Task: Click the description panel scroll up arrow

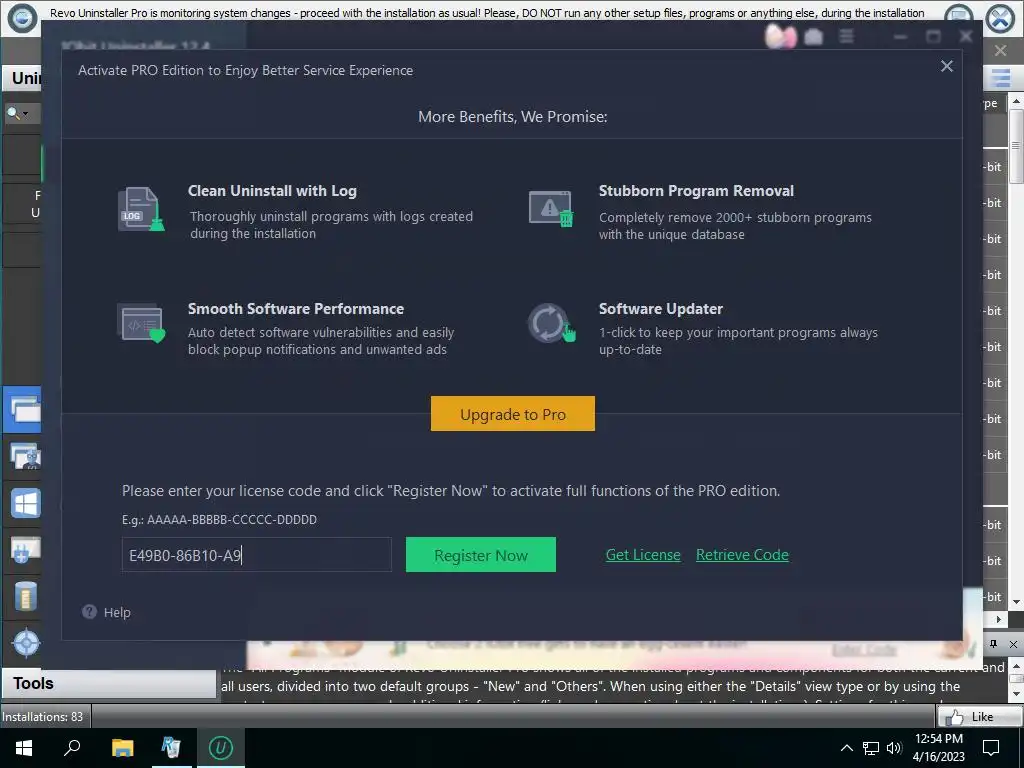Action: point(1016,666)
